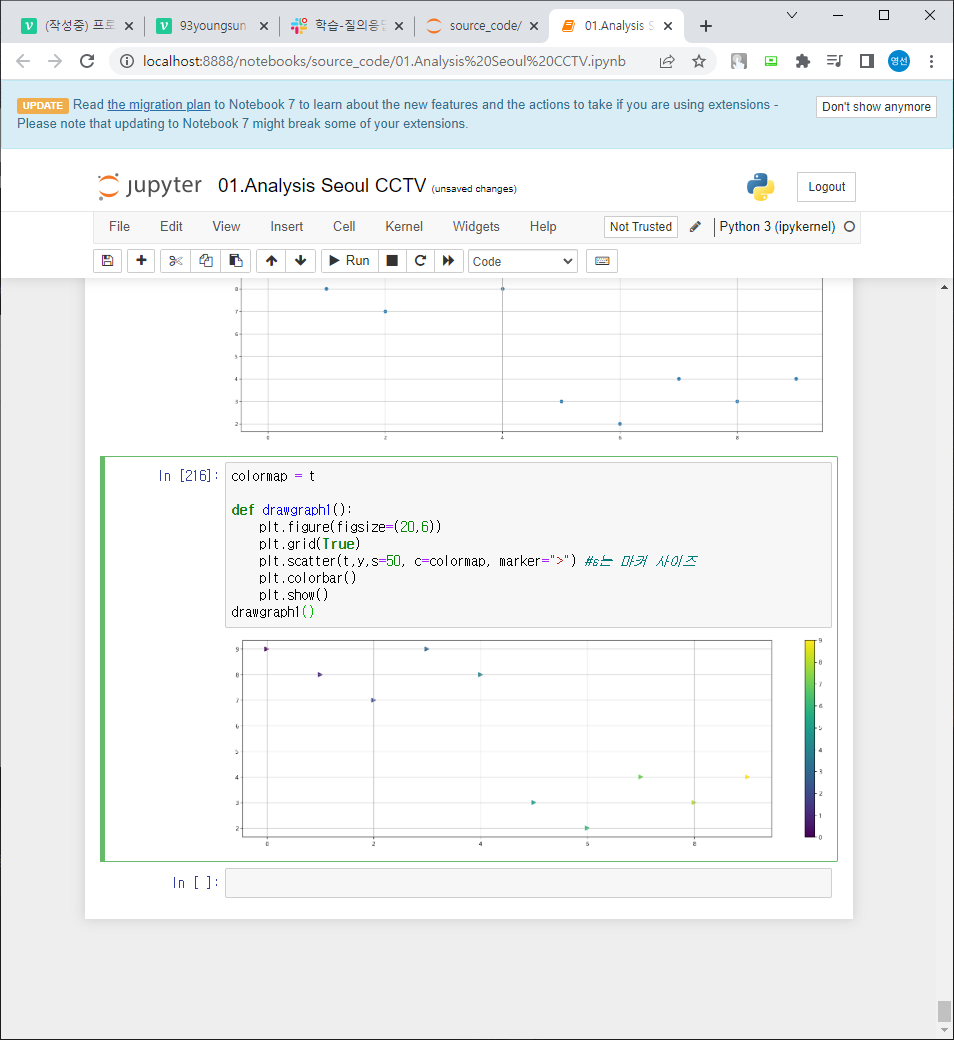Open a new browser tab

coord(706,26)
